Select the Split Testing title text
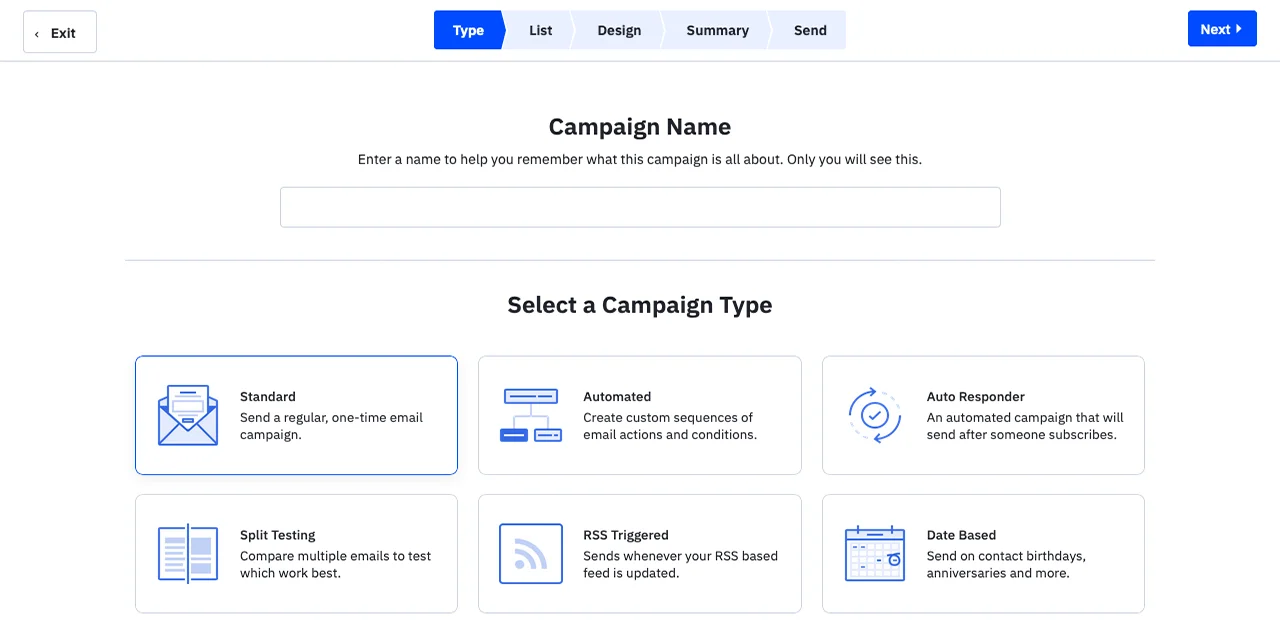This screenshot has height=640, width=1280. 278,535
